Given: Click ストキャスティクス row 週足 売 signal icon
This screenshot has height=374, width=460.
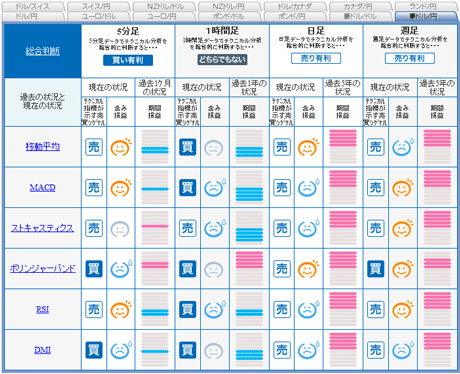Looking at the screenshot, I should tap(376, 228).
